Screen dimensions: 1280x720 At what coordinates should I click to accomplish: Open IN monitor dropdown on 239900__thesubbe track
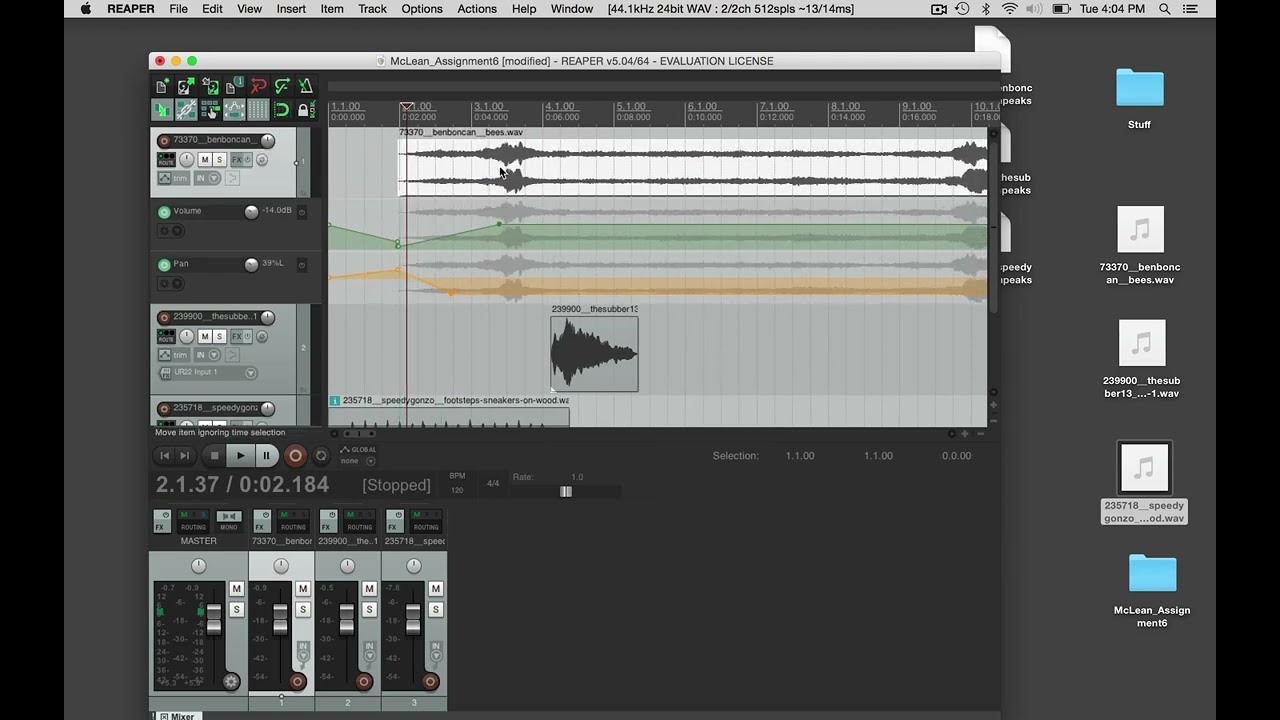(x=207, y=355)
